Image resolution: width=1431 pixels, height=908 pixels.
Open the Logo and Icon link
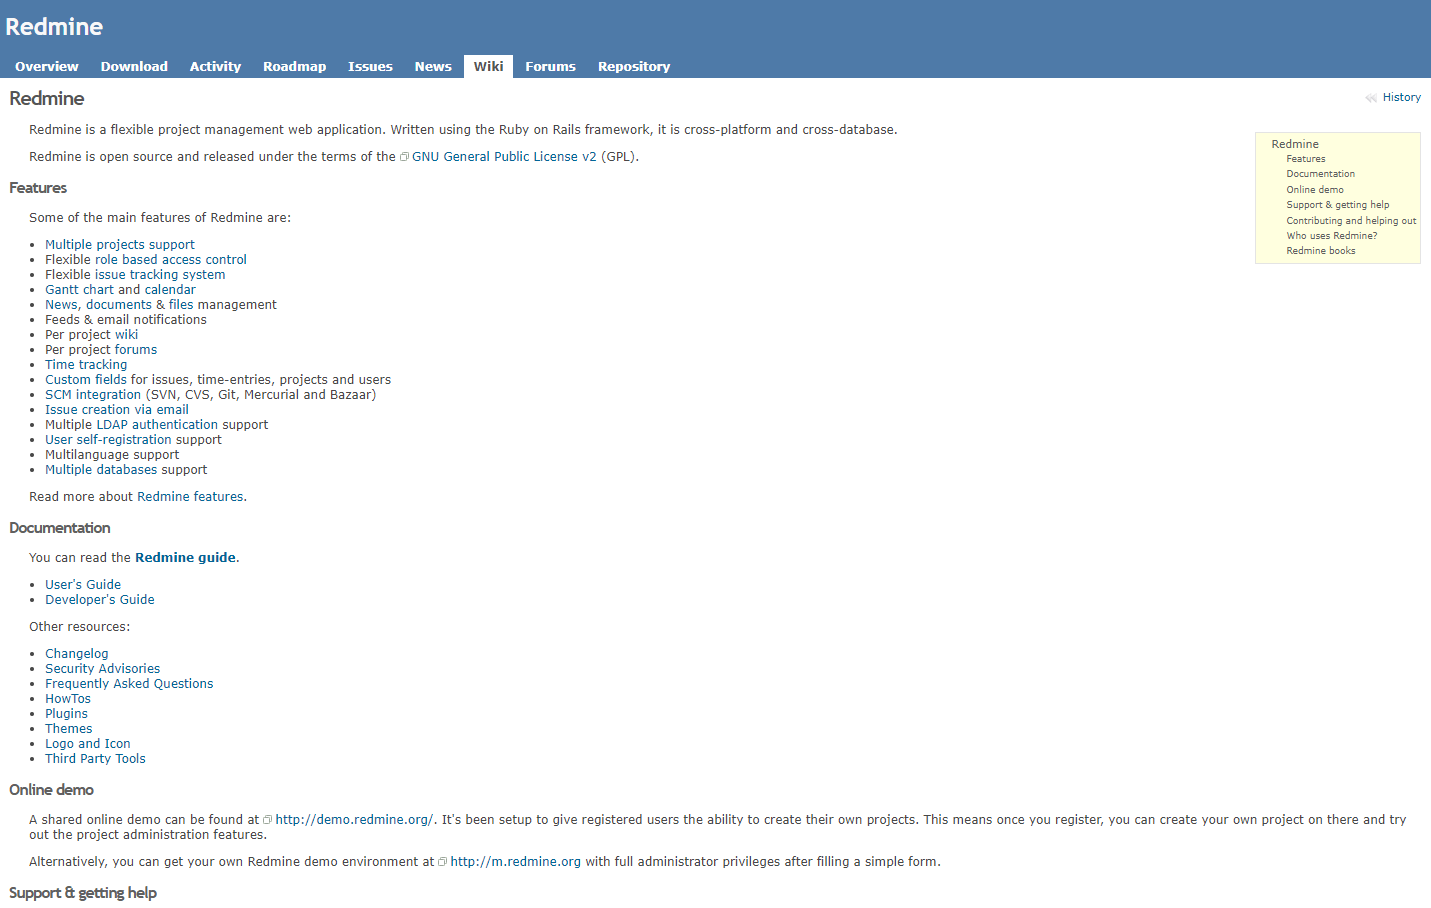[88, 744]
